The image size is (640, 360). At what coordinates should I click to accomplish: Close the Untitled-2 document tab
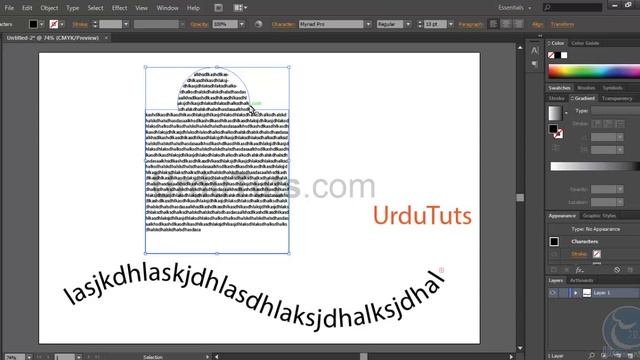[x=106, y=38]
